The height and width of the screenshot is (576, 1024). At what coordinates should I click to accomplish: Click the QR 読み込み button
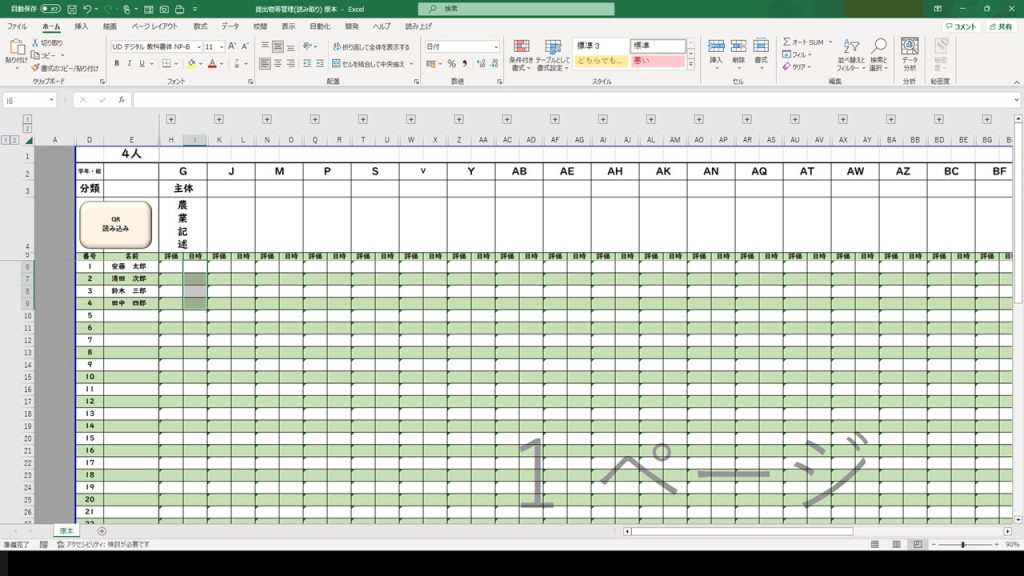click(x=116, y=225)
